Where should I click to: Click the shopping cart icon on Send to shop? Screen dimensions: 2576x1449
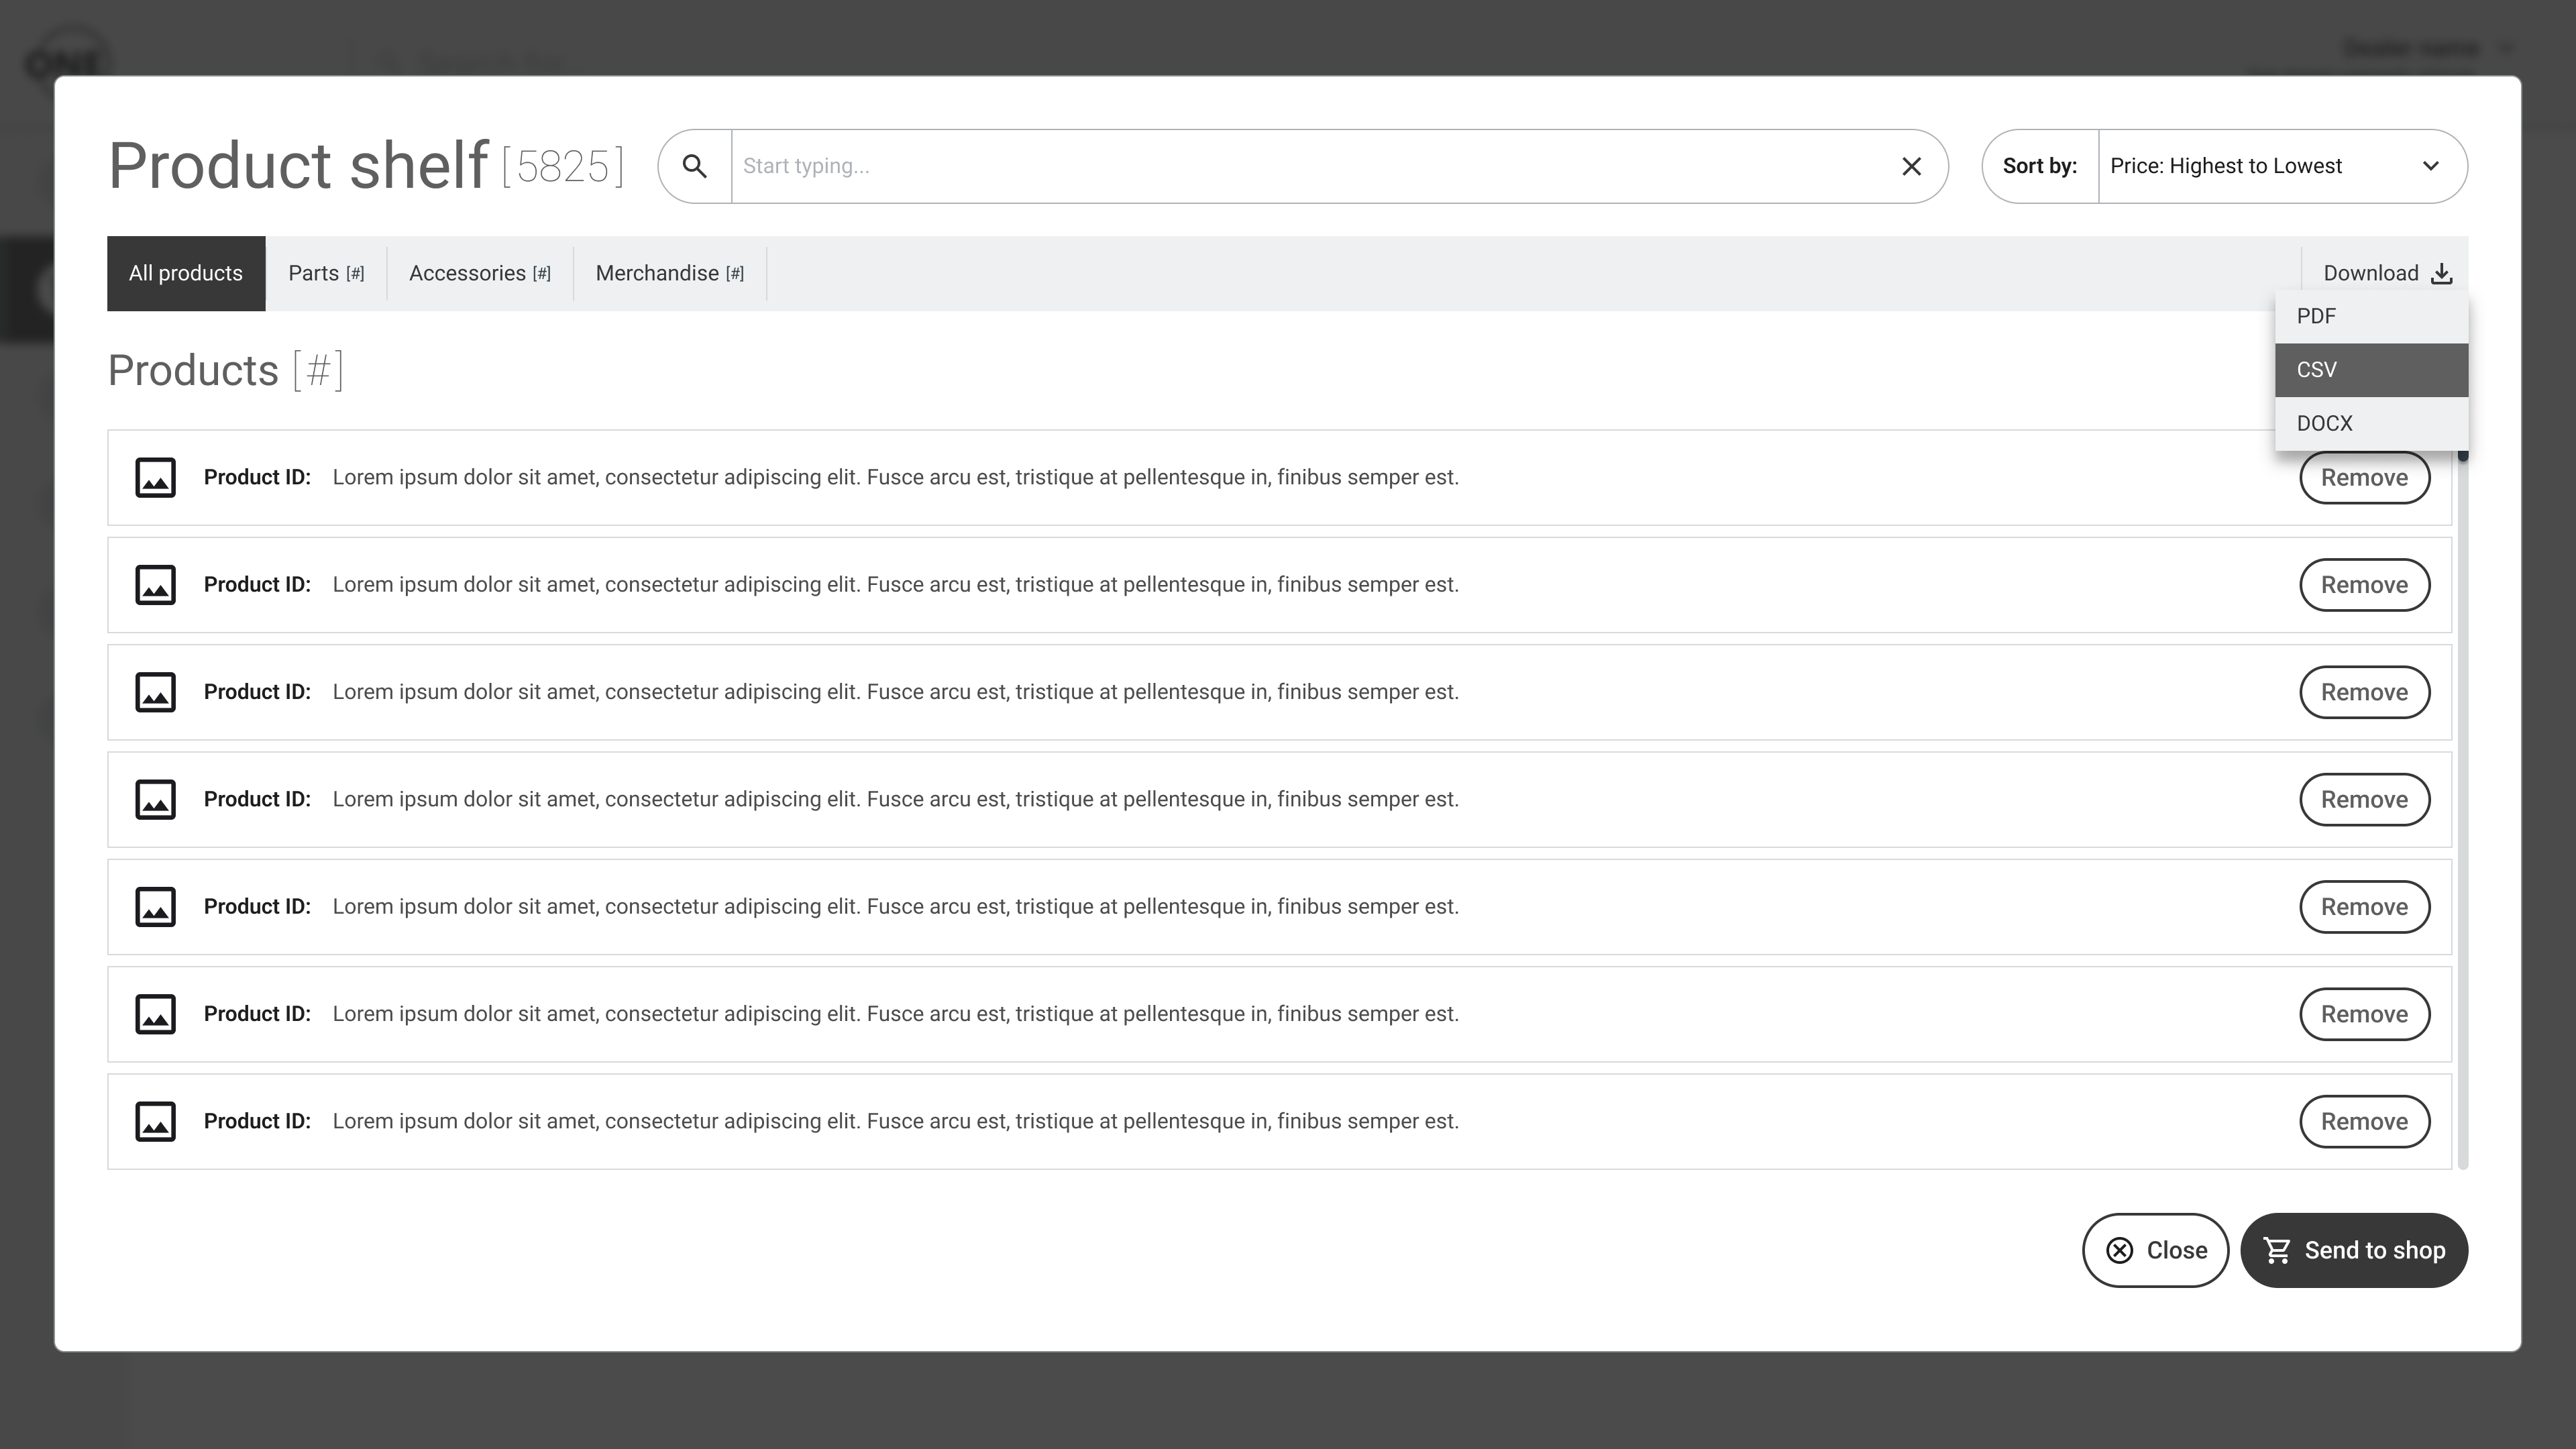click(2277, 1250)
